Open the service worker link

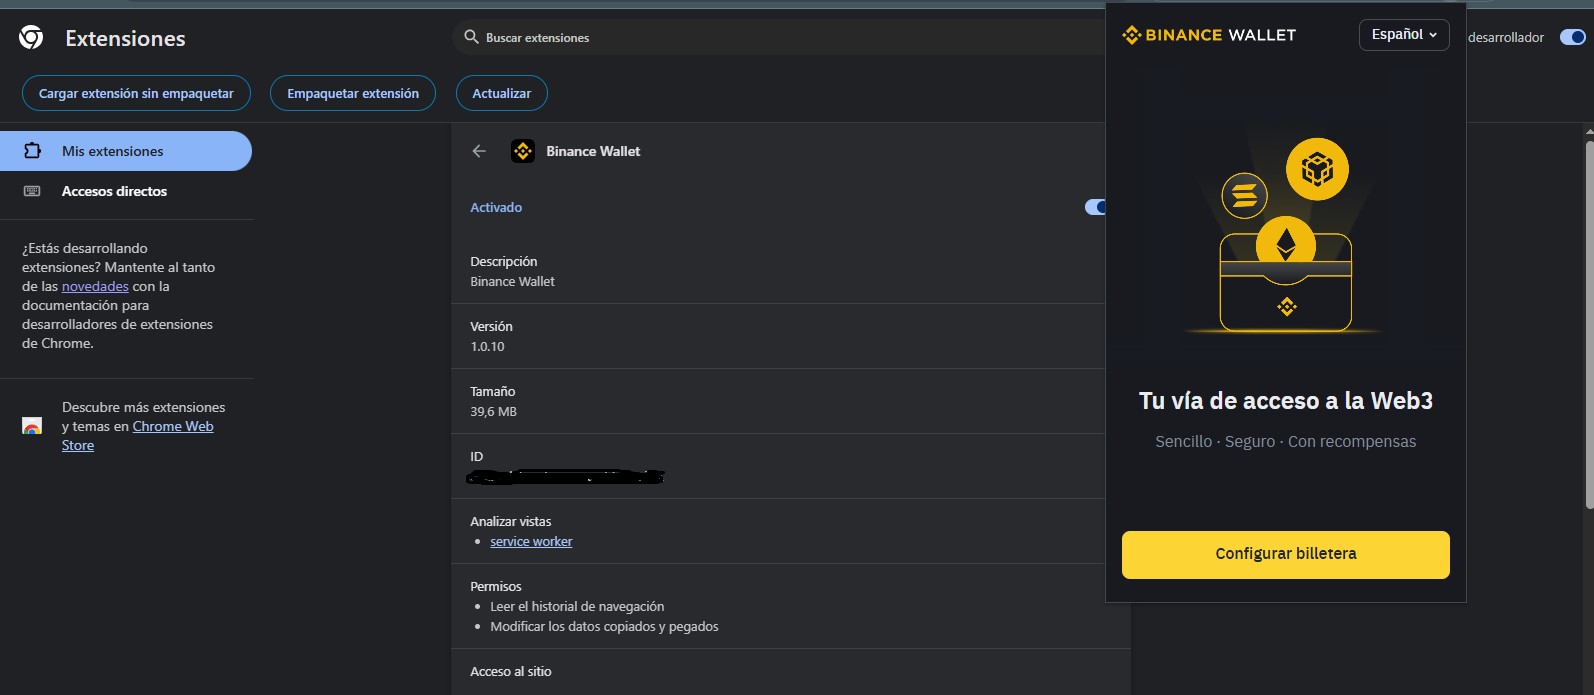[531, 541]
